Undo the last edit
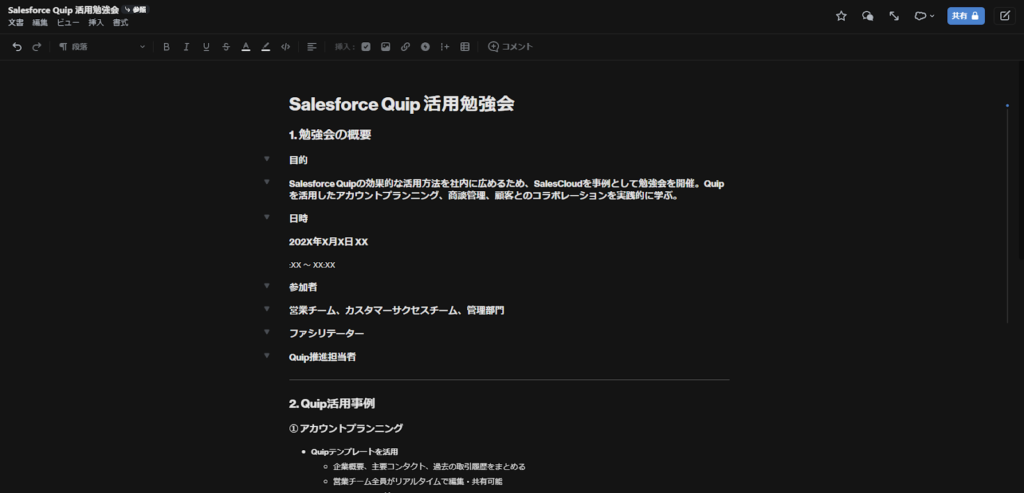Image resolution: width=1024 pixels, height=493 pixels. (x=17, y=47)
